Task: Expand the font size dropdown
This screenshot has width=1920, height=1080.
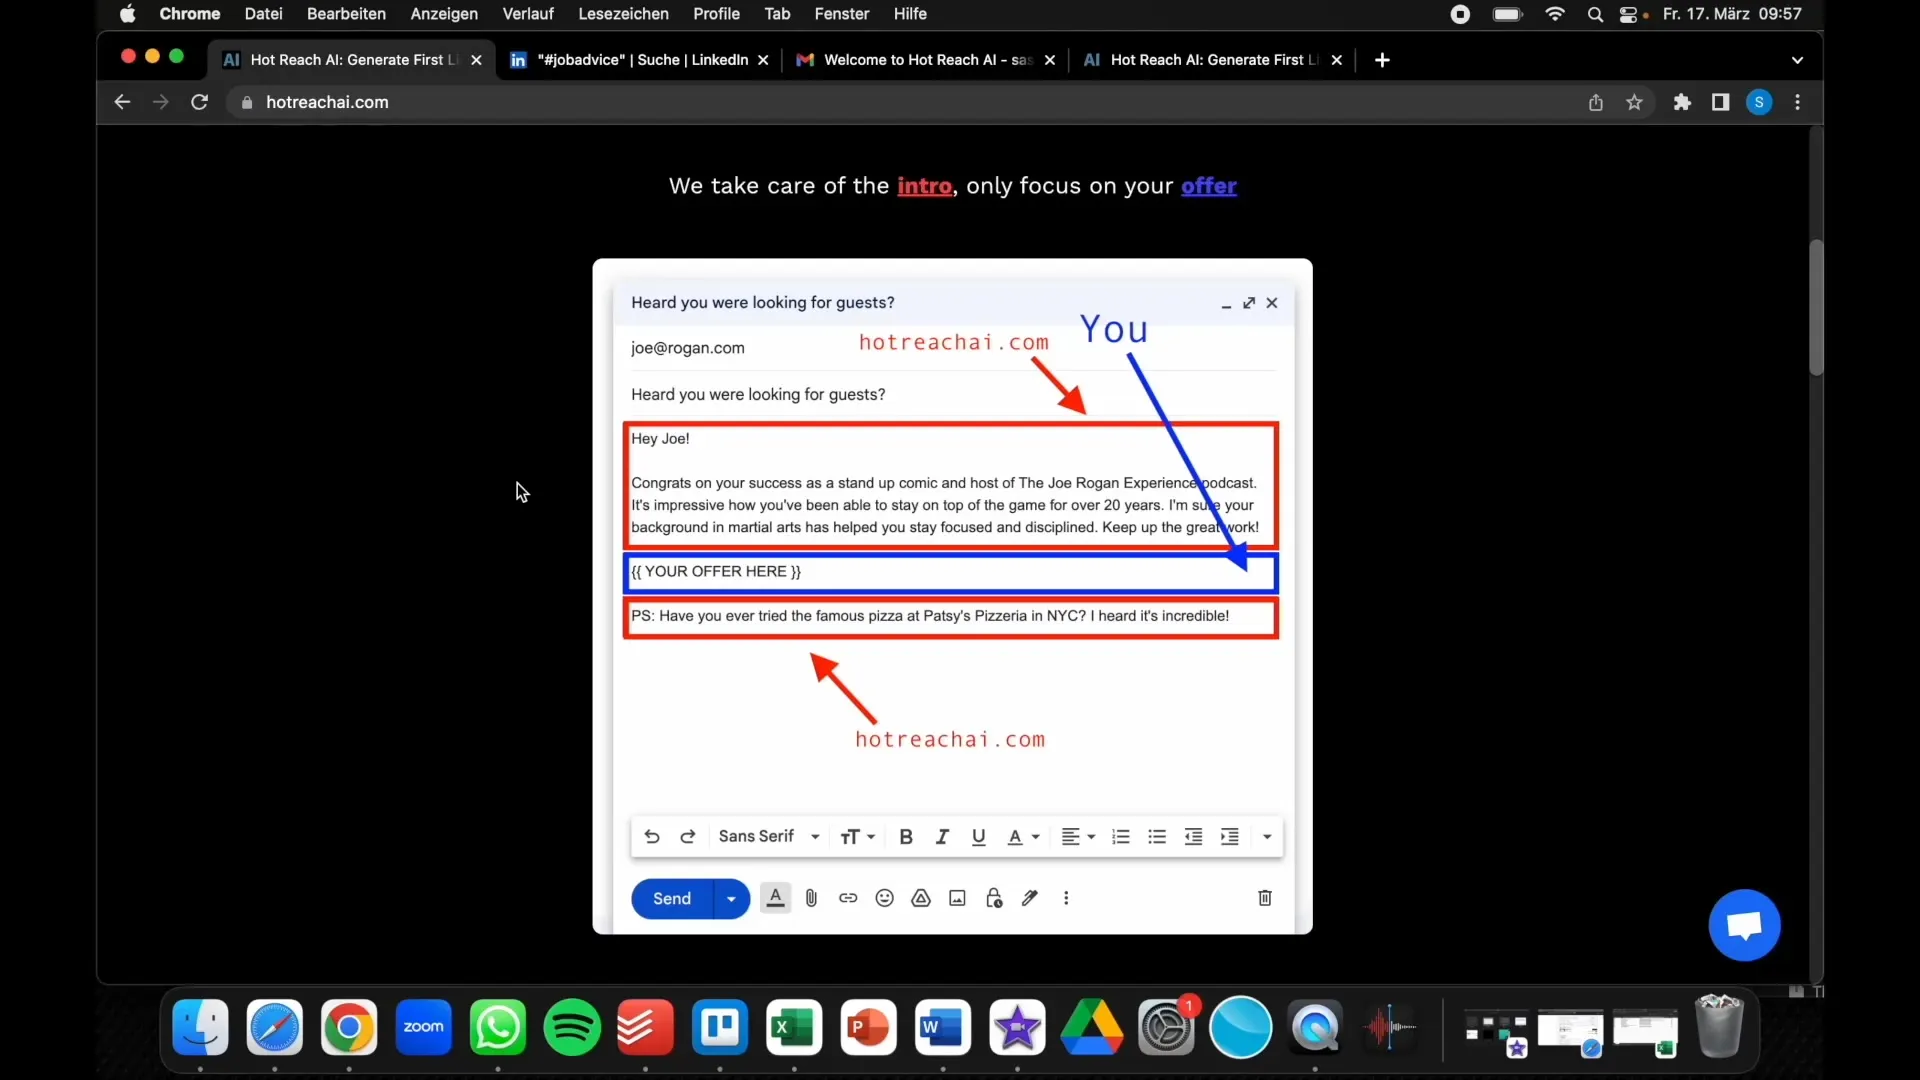Action: (857, 836)
